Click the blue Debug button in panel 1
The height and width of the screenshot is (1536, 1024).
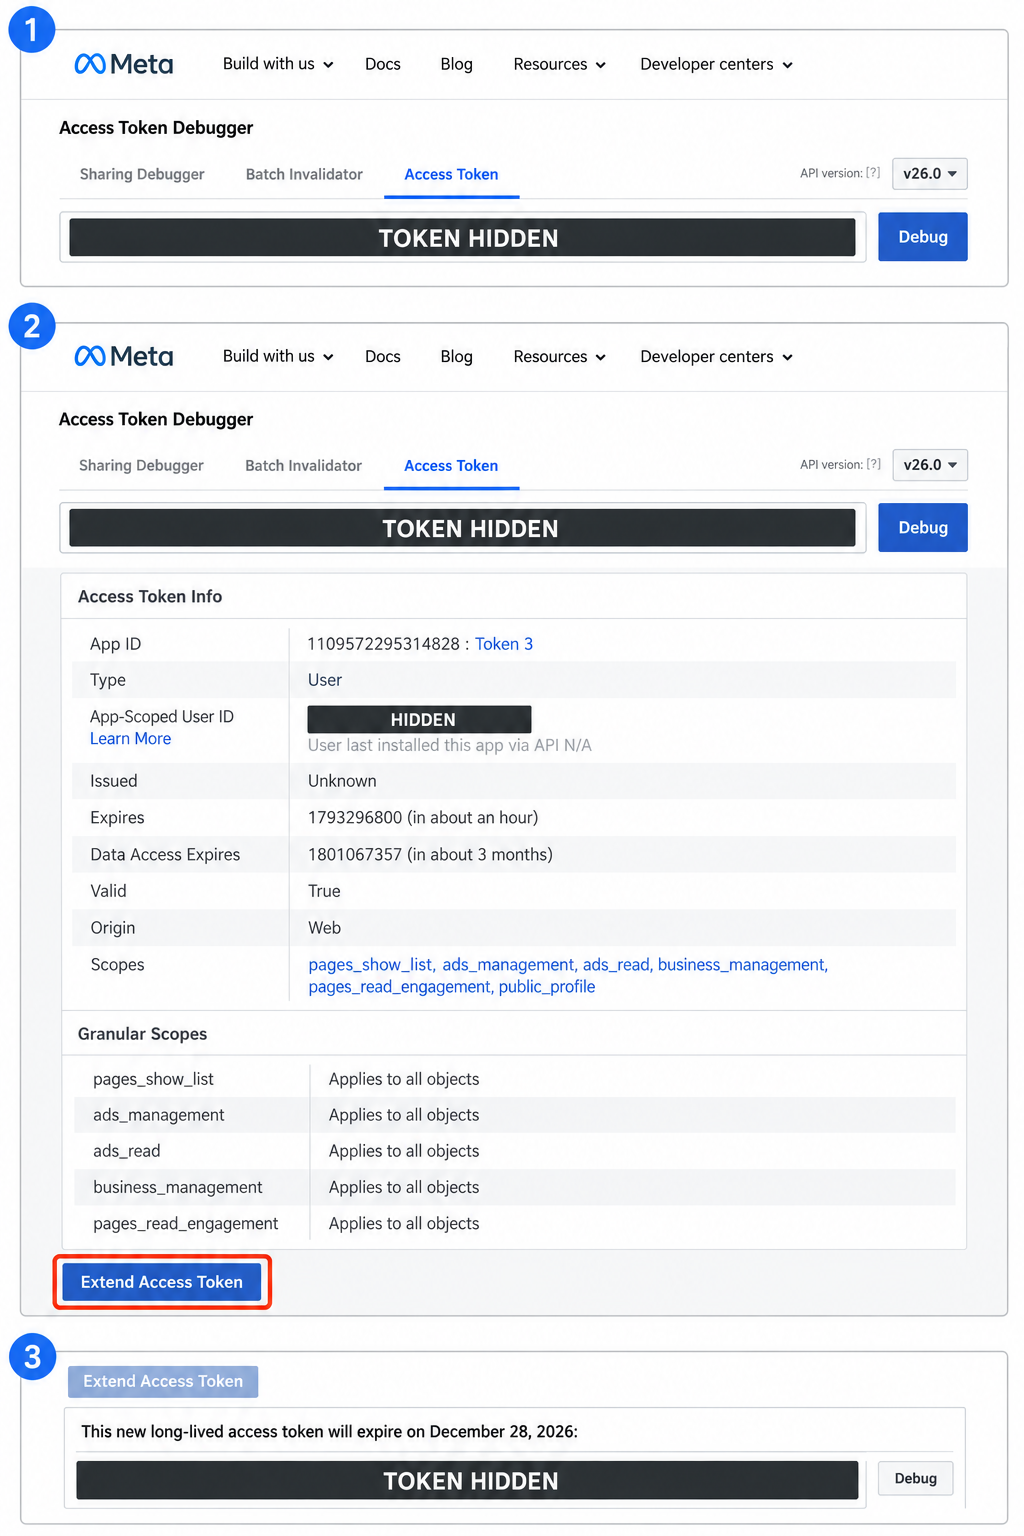point(923,237)
